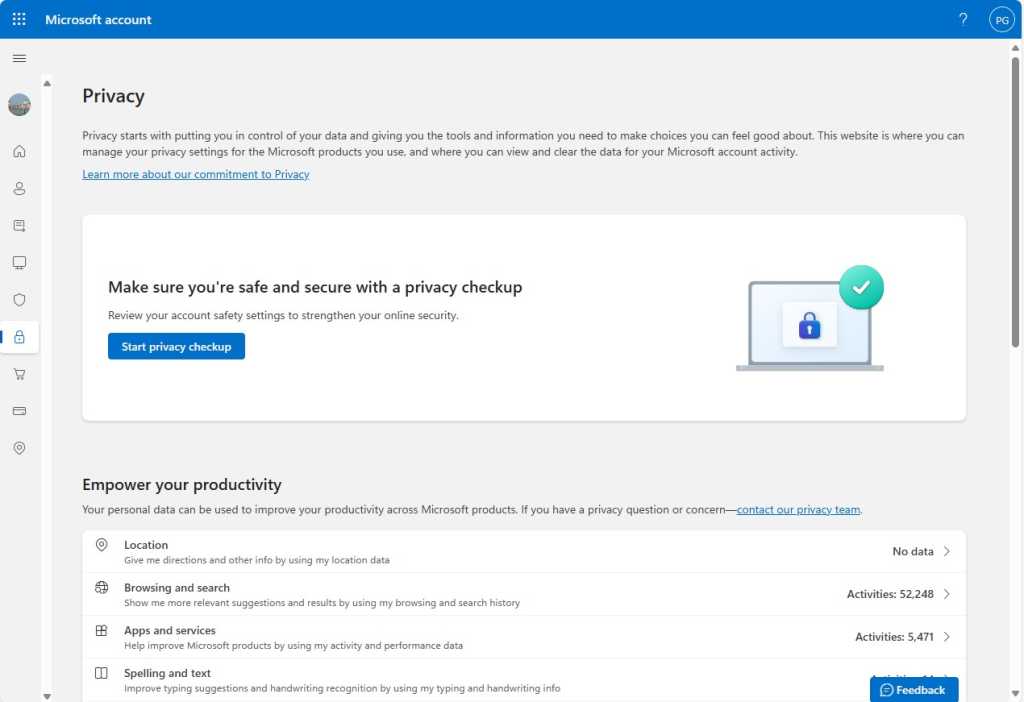Viewport: 1024px width, 702px height.
Task: Open Security via the shield icon
Action: point(18,299)
